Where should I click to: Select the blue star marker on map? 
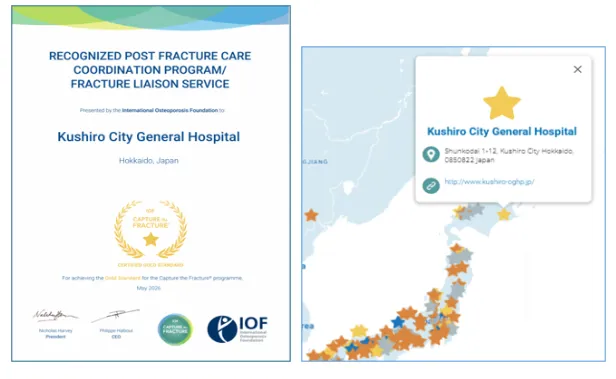click(x=398, y=322)
